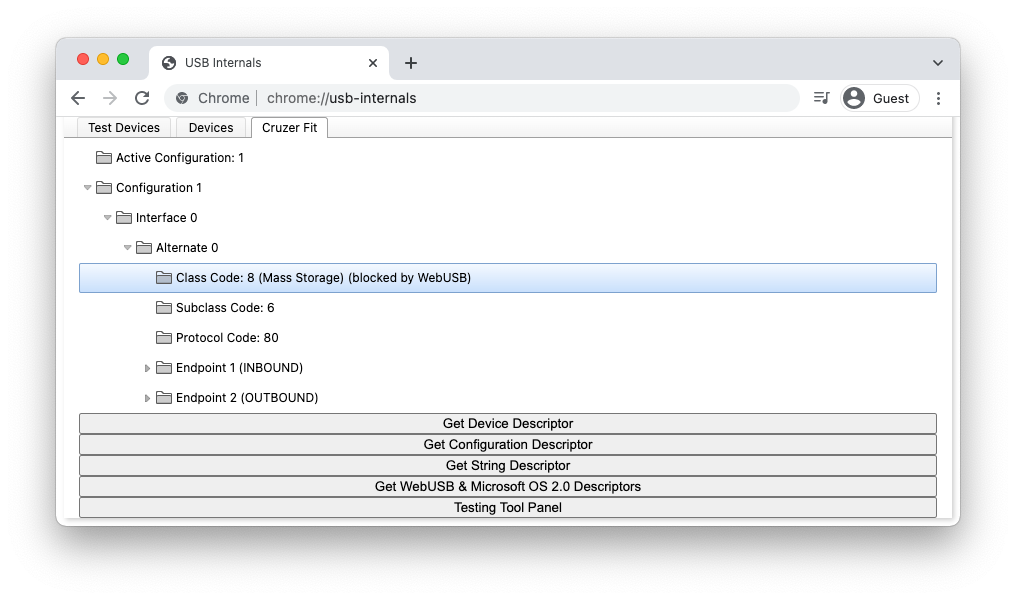Select the 'Alternate 0' label
The image size is (1016, 600).
pyautogui.click(x=187, y=248)
